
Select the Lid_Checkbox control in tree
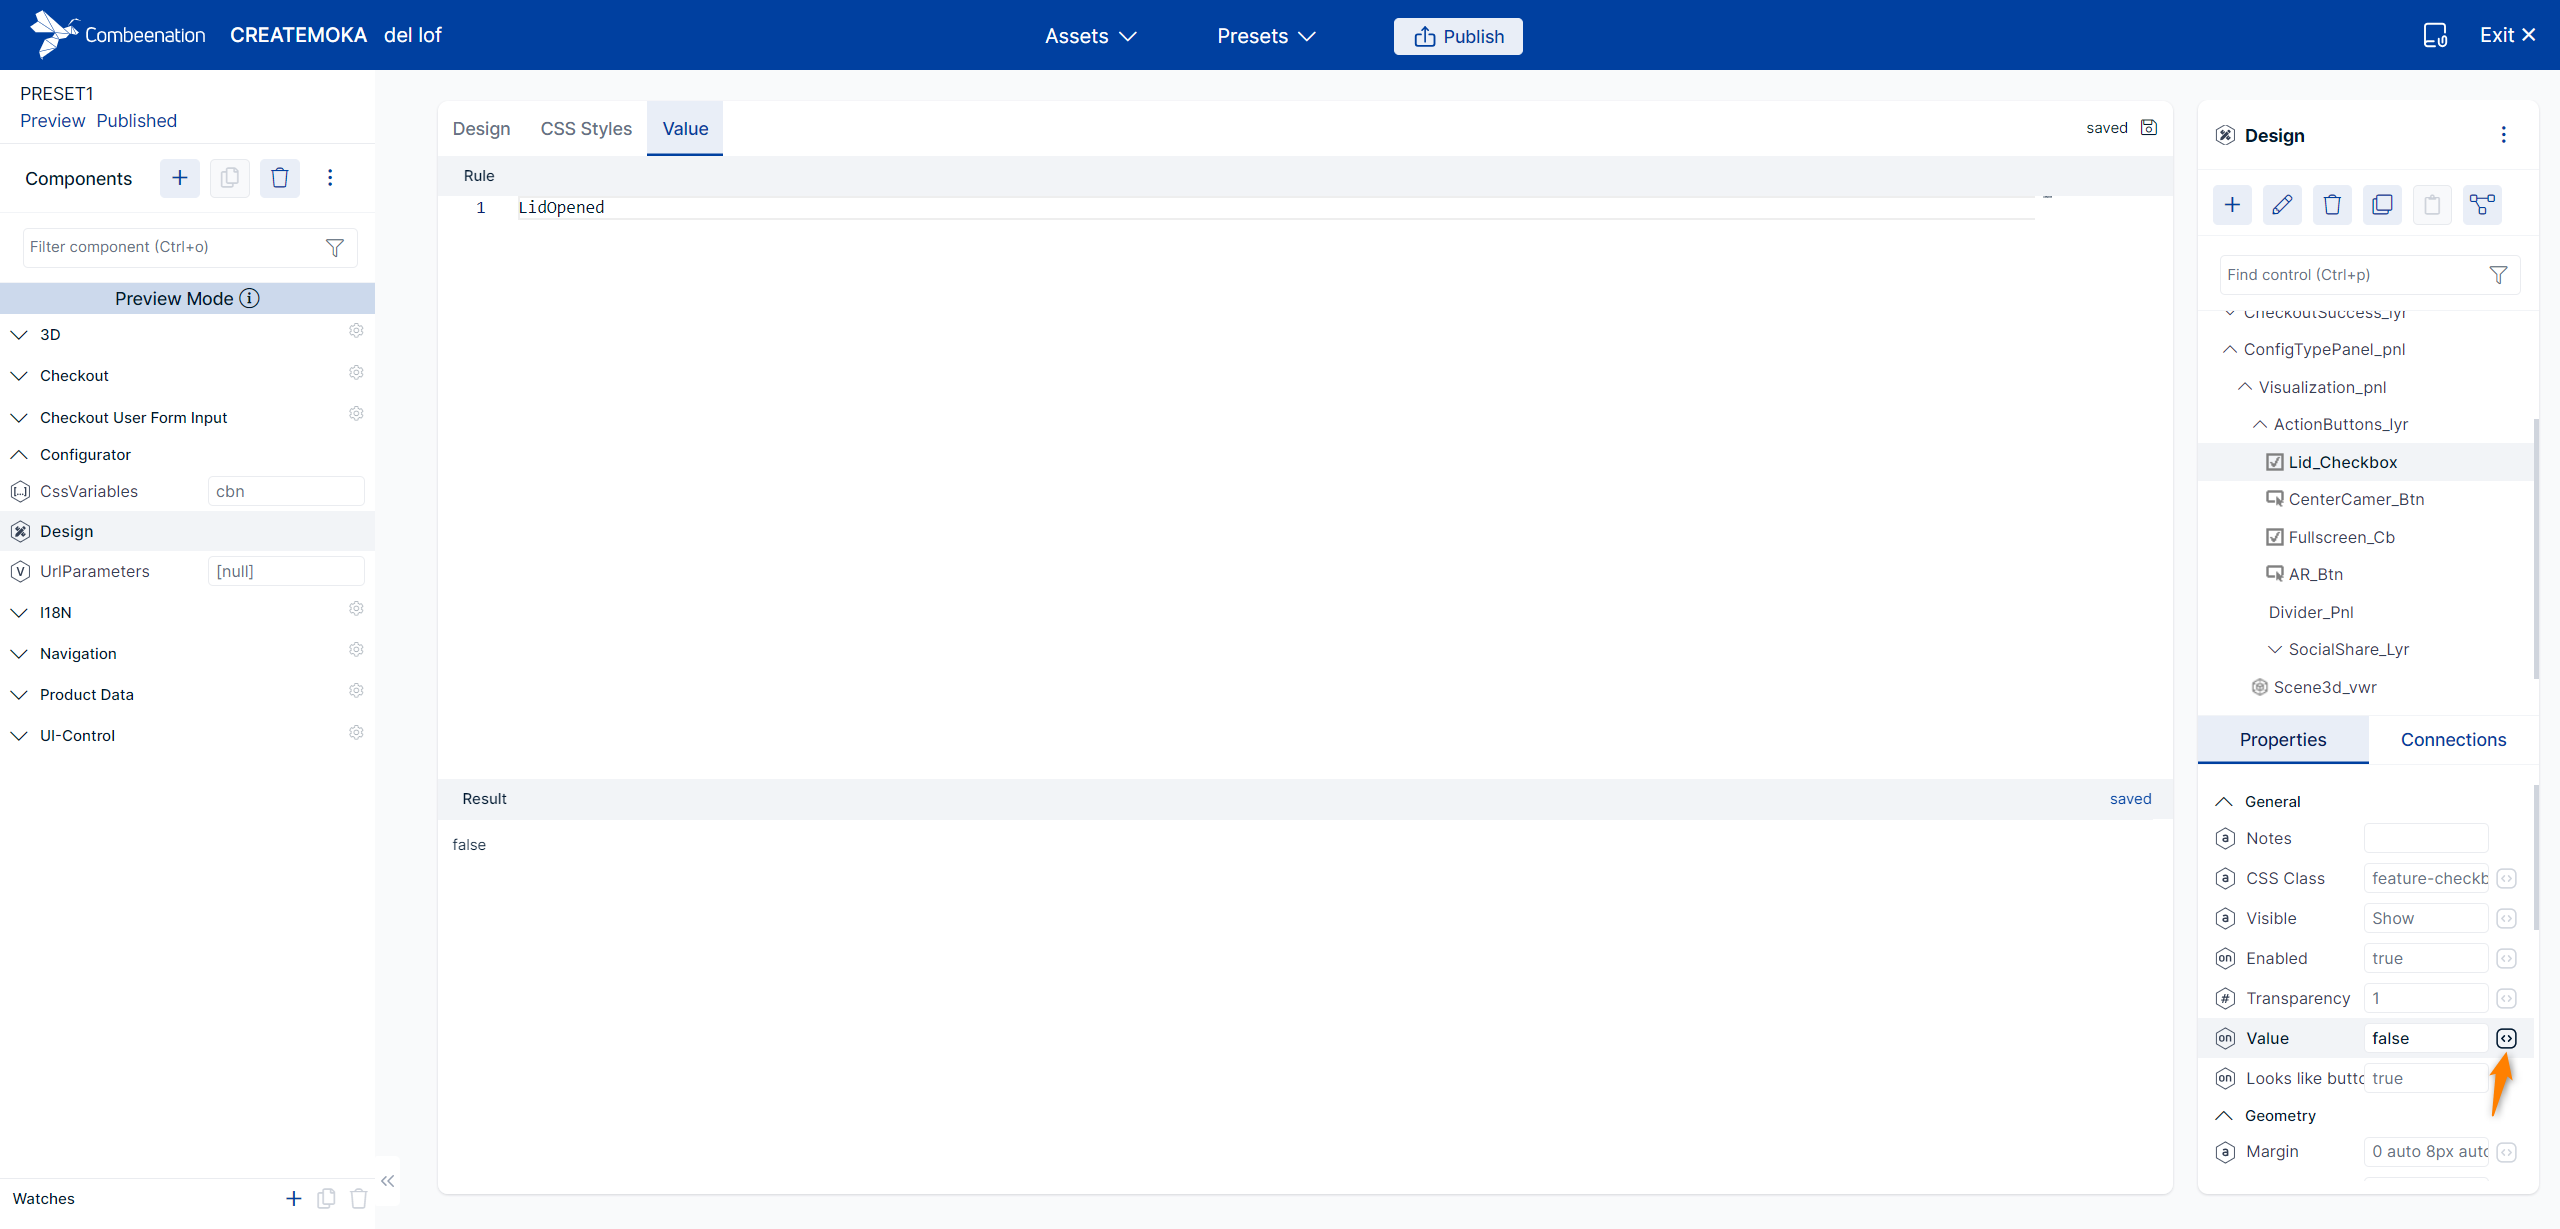(x=2342, y=462)
